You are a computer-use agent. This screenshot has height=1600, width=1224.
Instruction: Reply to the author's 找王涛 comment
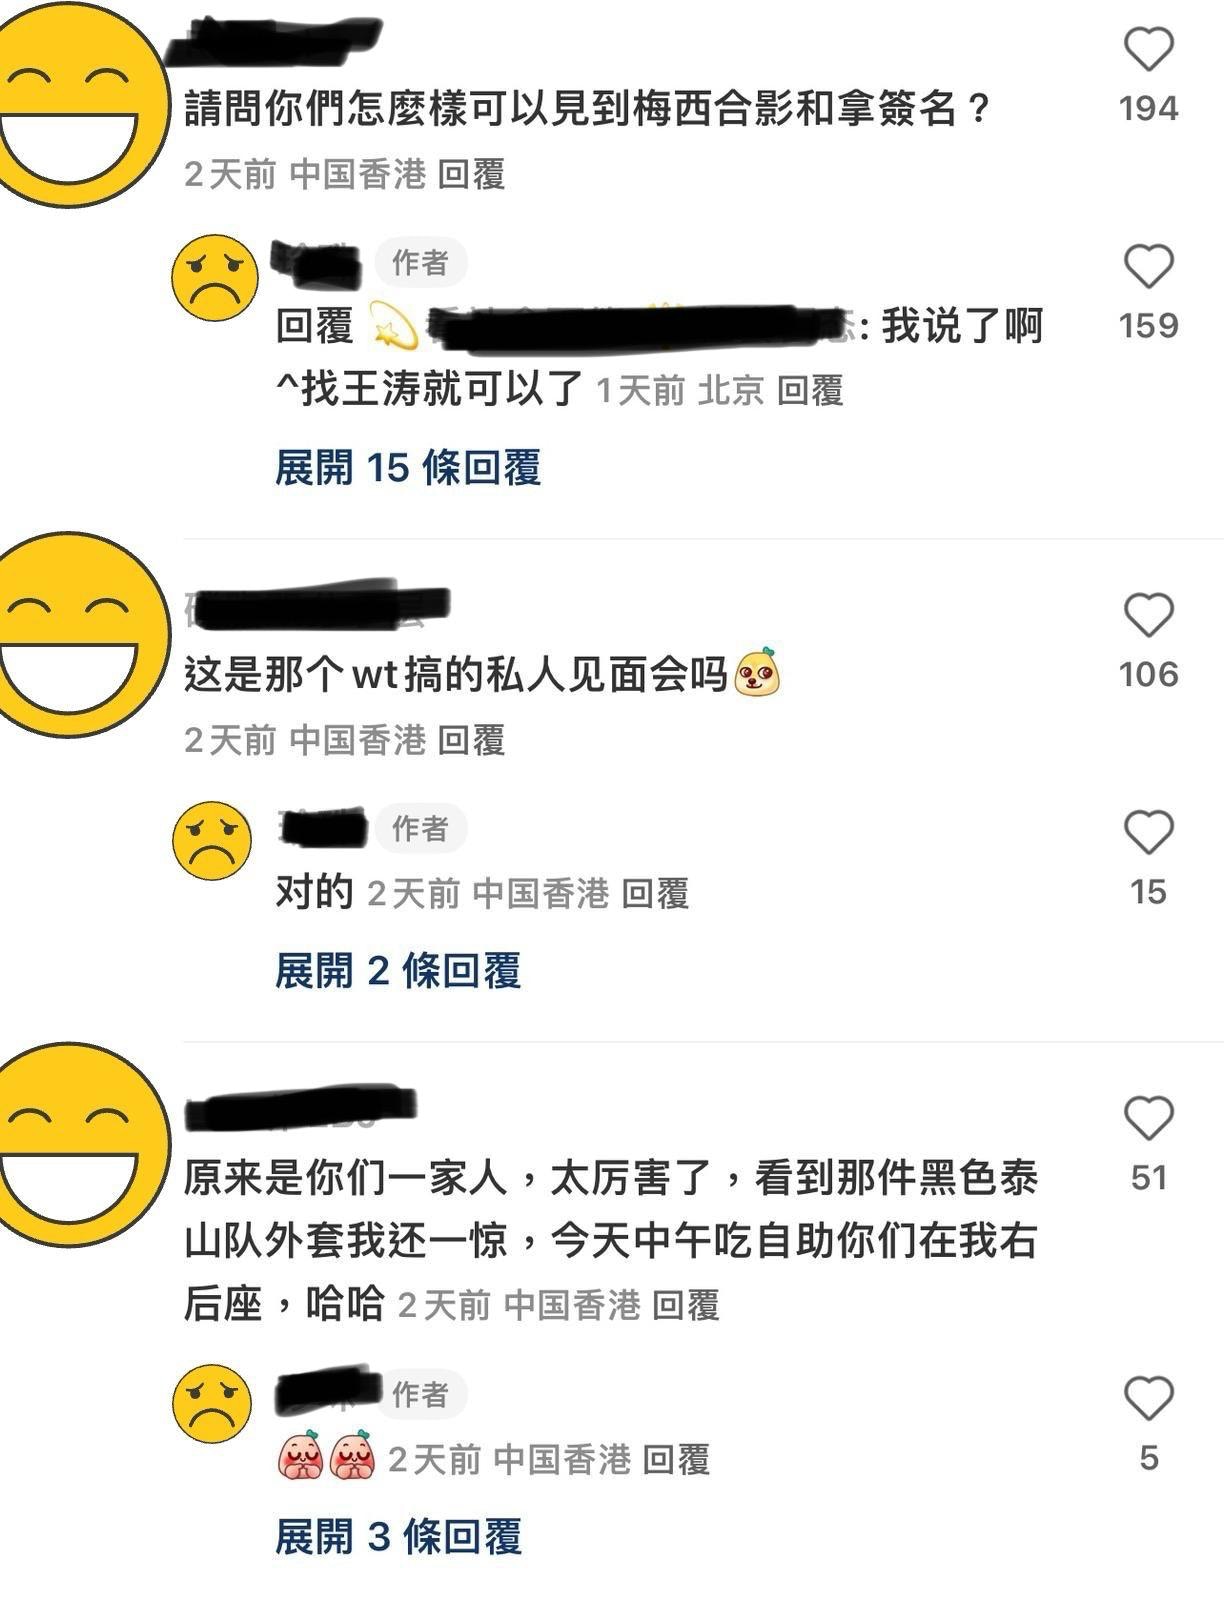[810, 391]
